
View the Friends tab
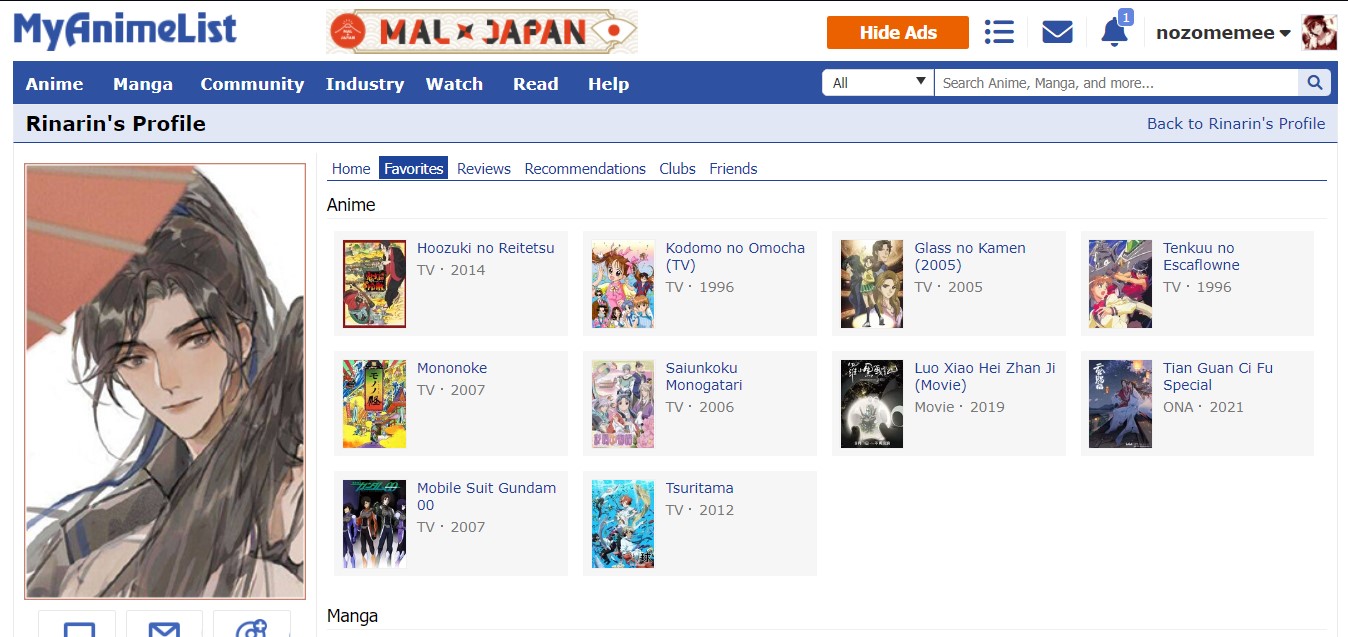pyautogui.click(x=733, y=169)
